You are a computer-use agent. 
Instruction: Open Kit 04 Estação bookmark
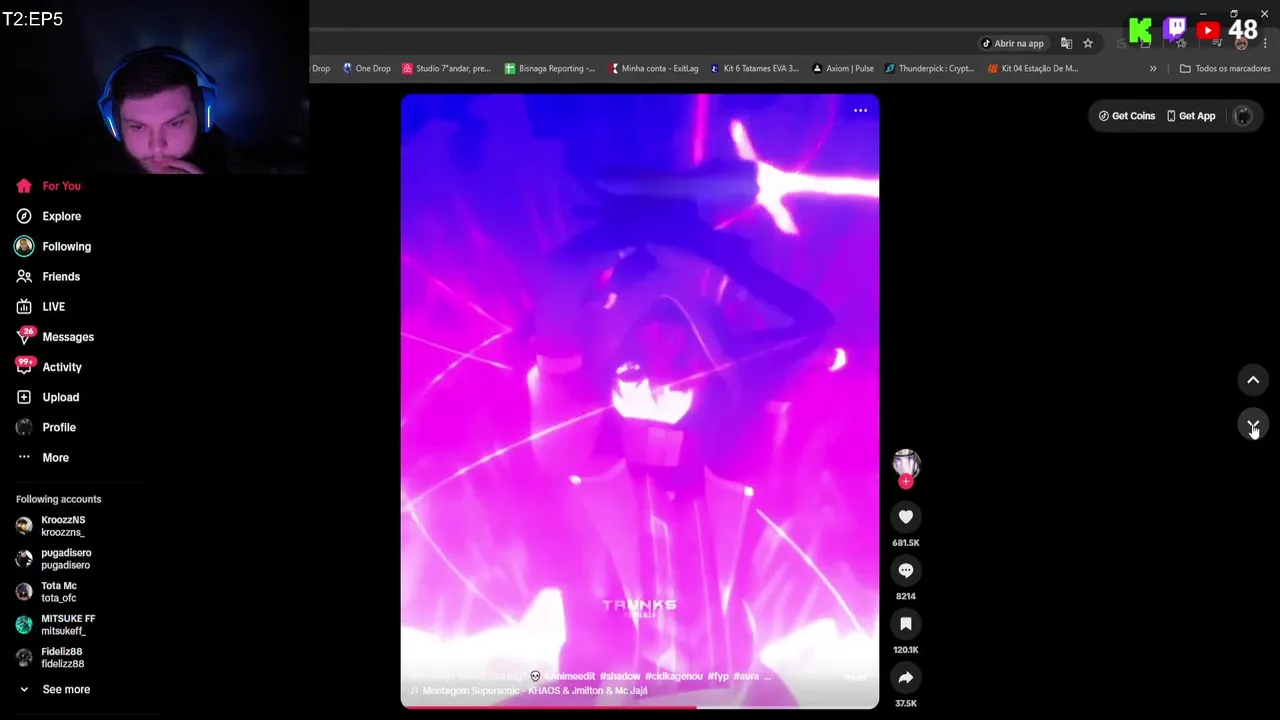tap(1033, 69)
